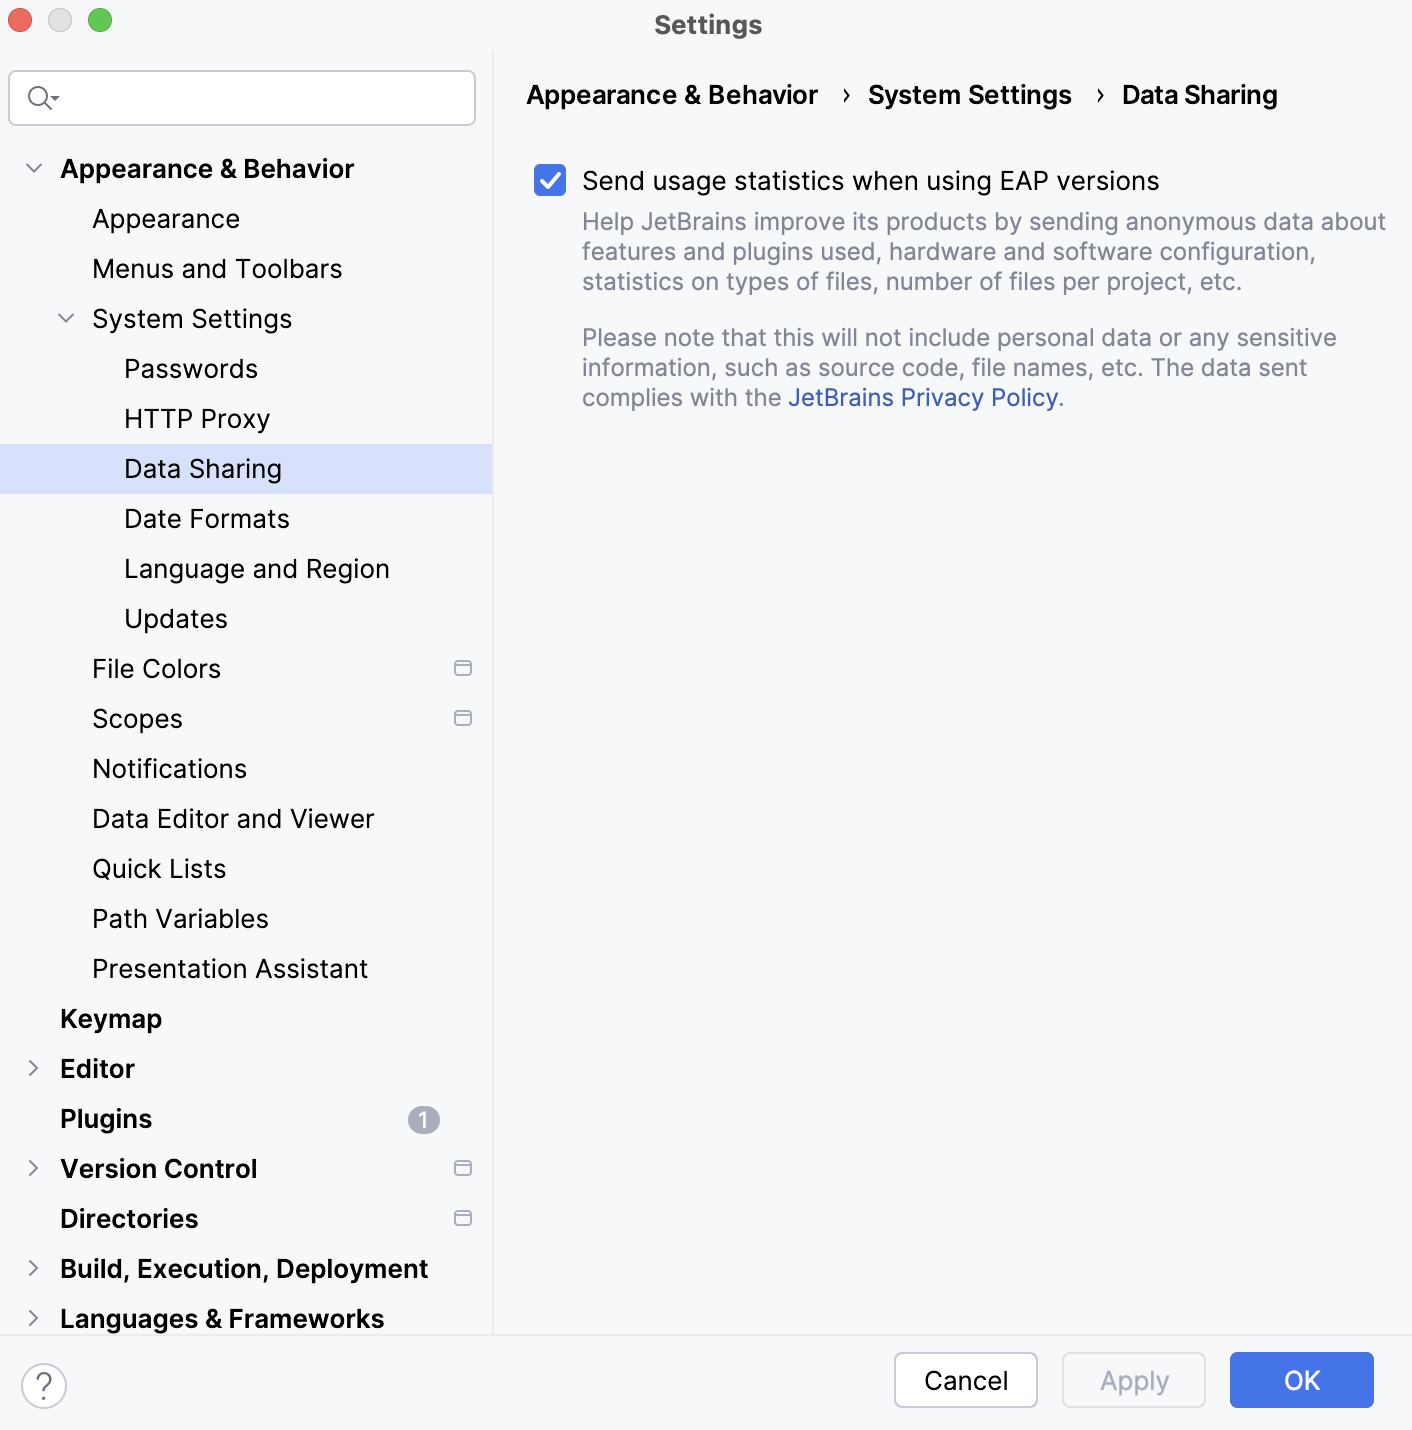
Task: Focus the settings search field
Action: (260, 98)
